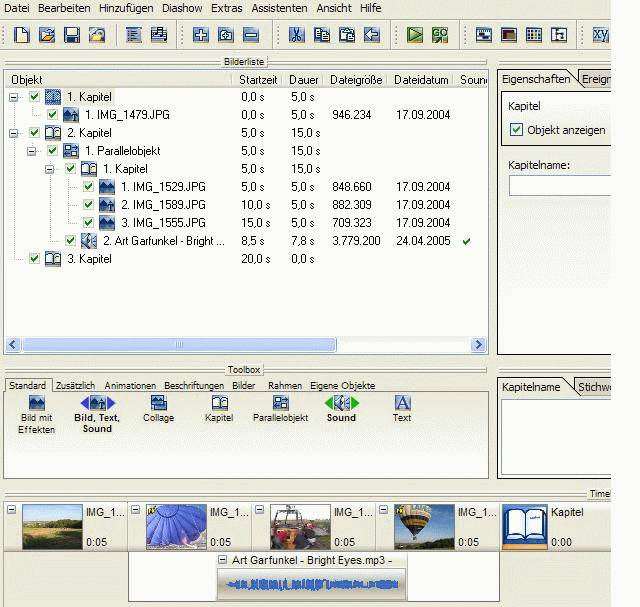Collapse the Art Garfunkel audio track in timeline
Screen dimensions: 640x607
click(x=222, y=560)
